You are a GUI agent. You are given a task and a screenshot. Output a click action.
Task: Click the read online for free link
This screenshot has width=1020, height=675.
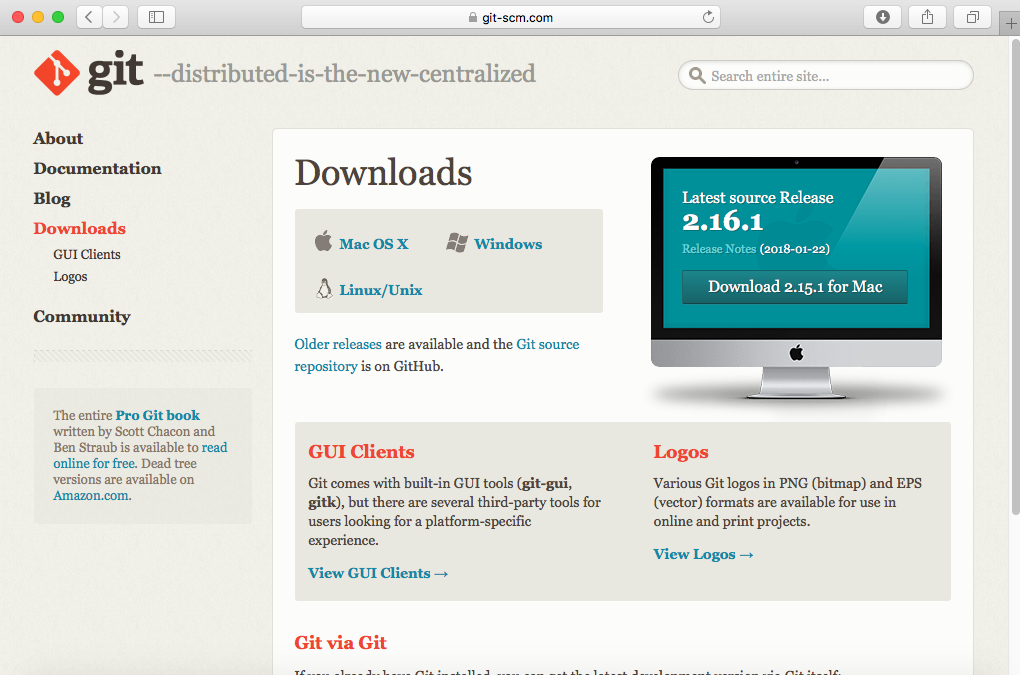point(141,455)
